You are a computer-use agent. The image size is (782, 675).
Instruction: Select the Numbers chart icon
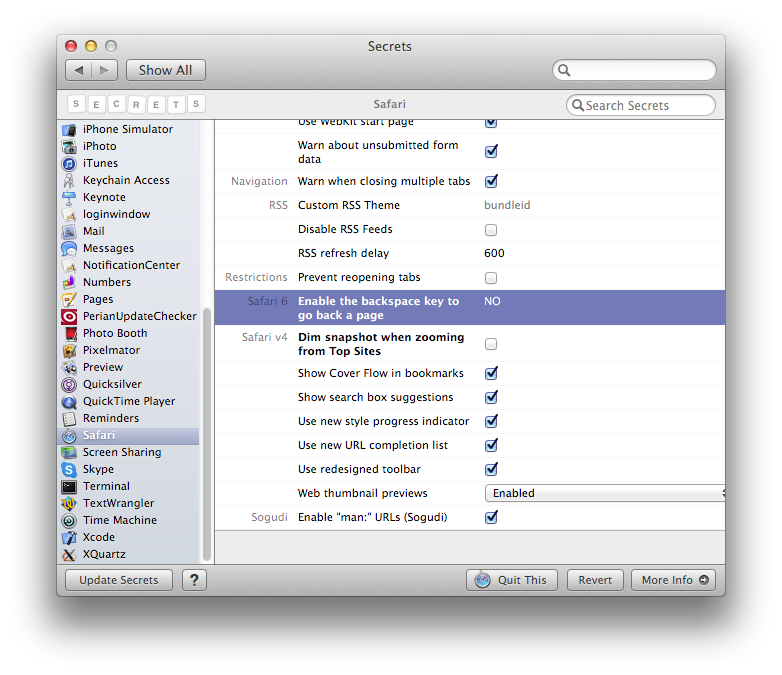click(69, 282)
